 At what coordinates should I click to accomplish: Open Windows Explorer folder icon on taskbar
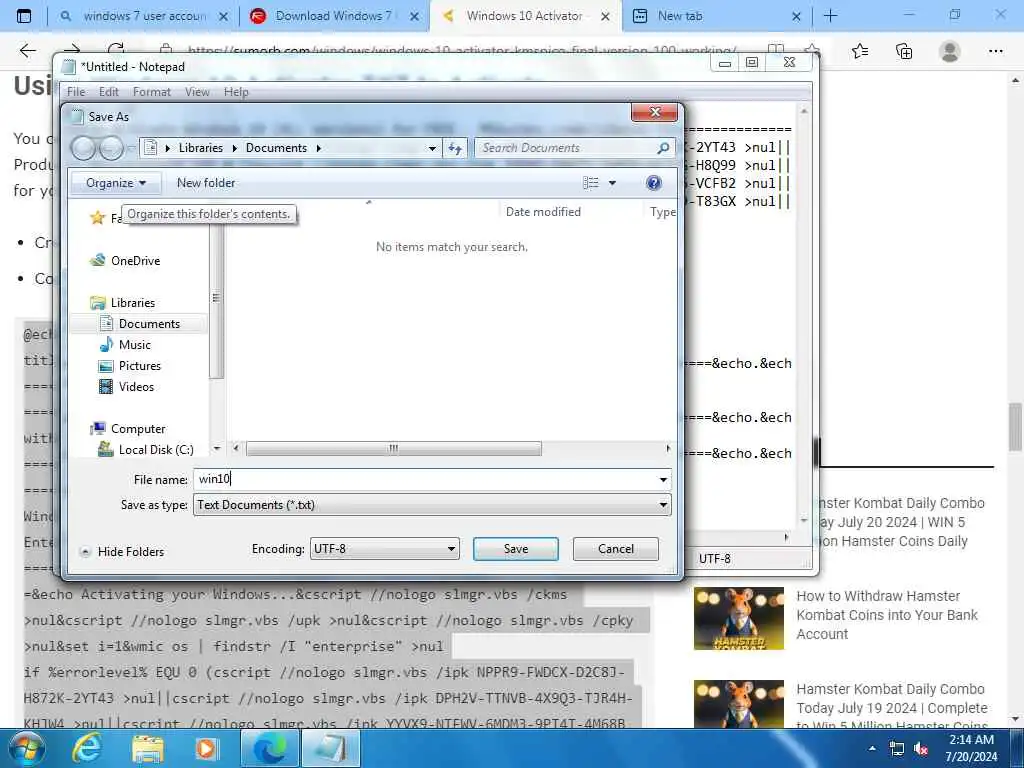click(x=148, y=748)
